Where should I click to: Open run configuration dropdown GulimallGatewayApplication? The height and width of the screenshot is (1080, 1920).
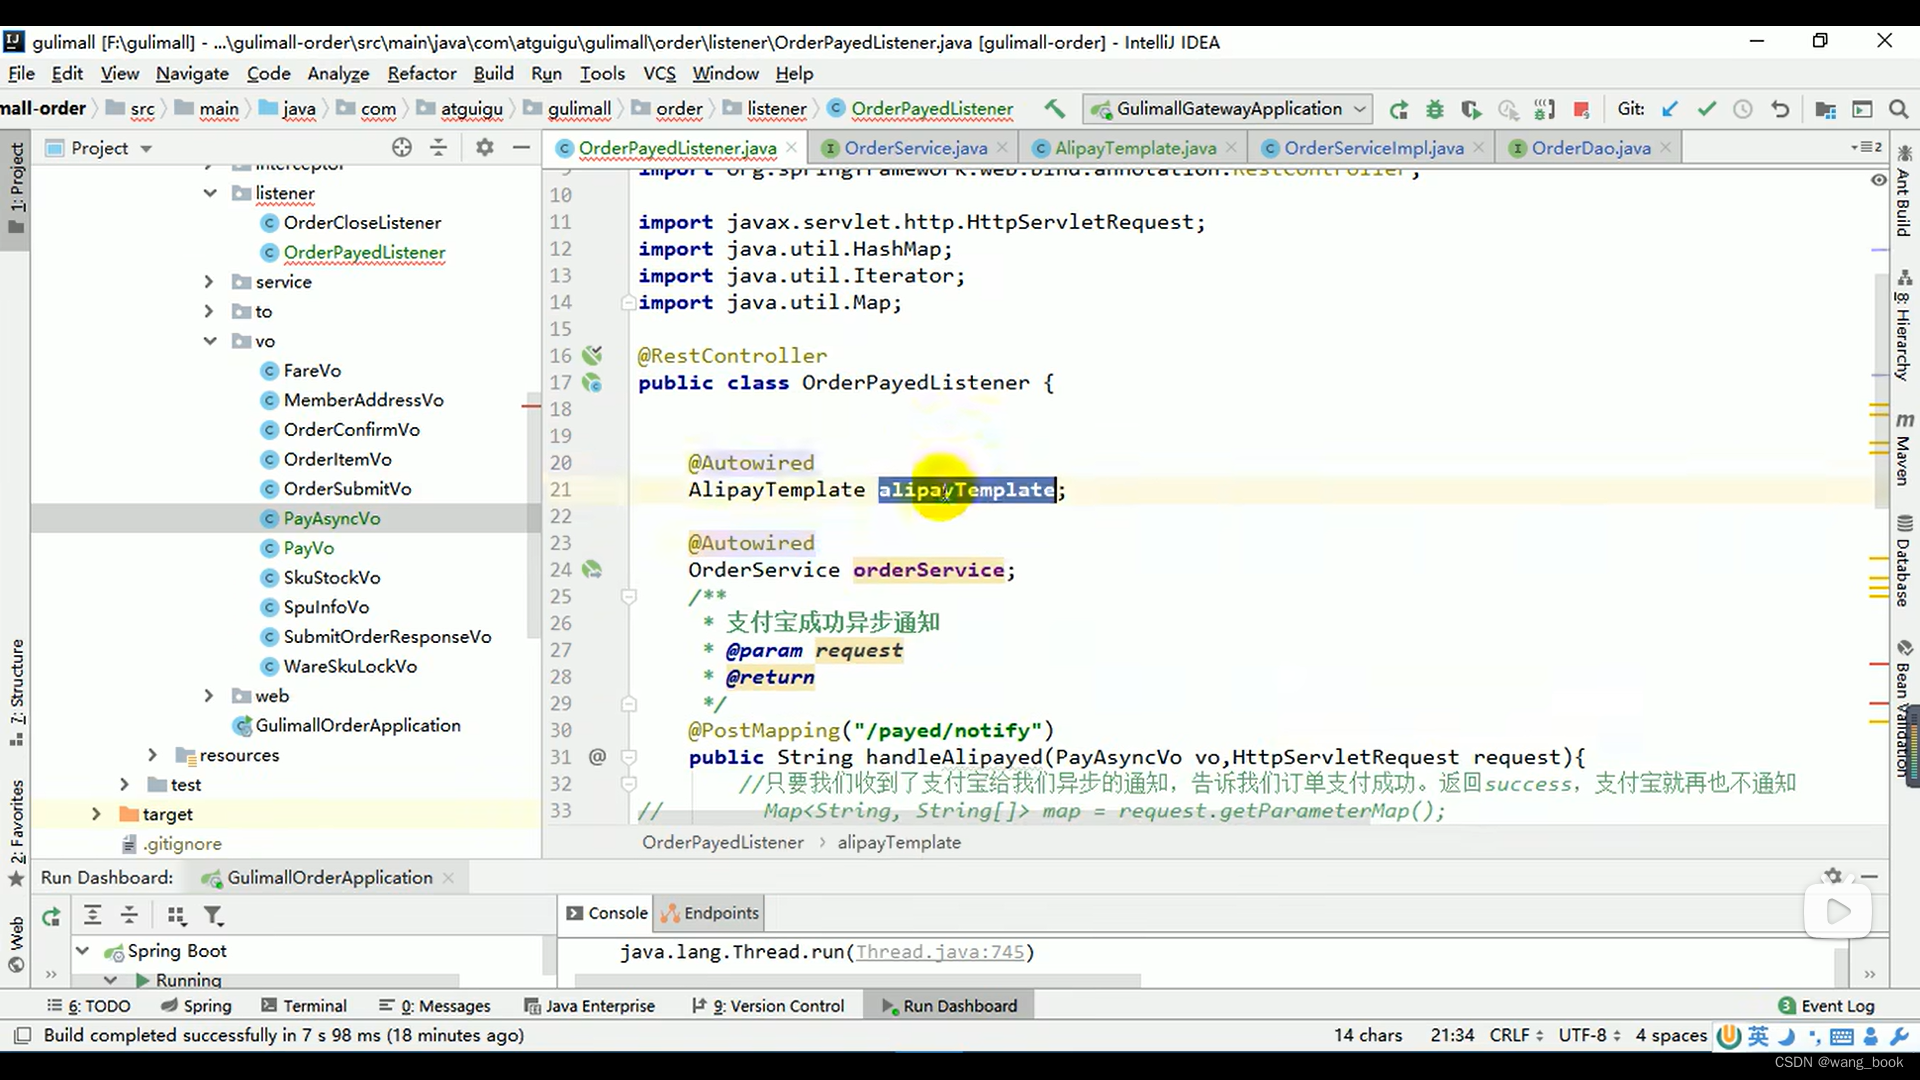coord(1228,109)
